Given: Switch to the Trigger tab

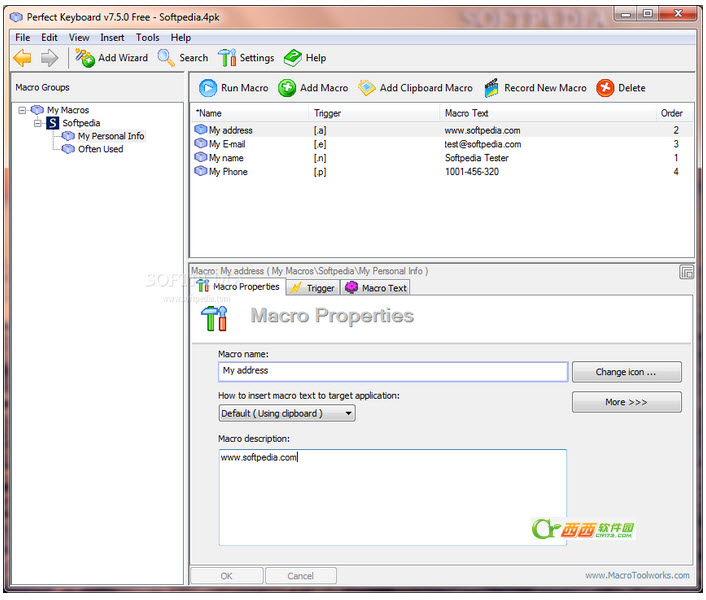Looking at the screenshot, I should 313,288.
